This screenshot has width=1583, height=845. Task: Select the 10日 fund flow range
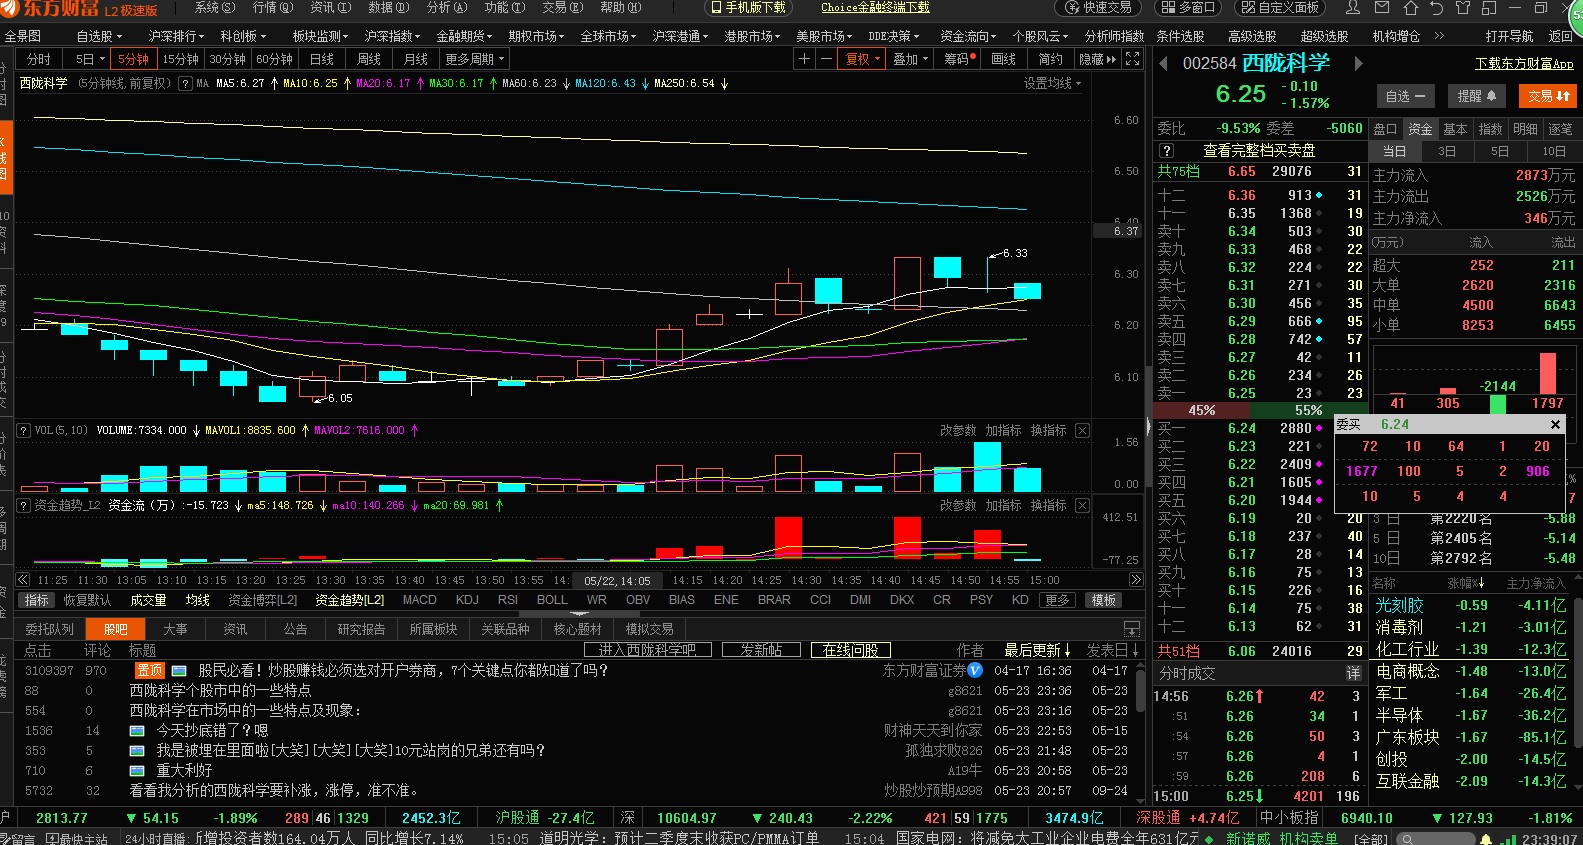[x=1554, y=151]
